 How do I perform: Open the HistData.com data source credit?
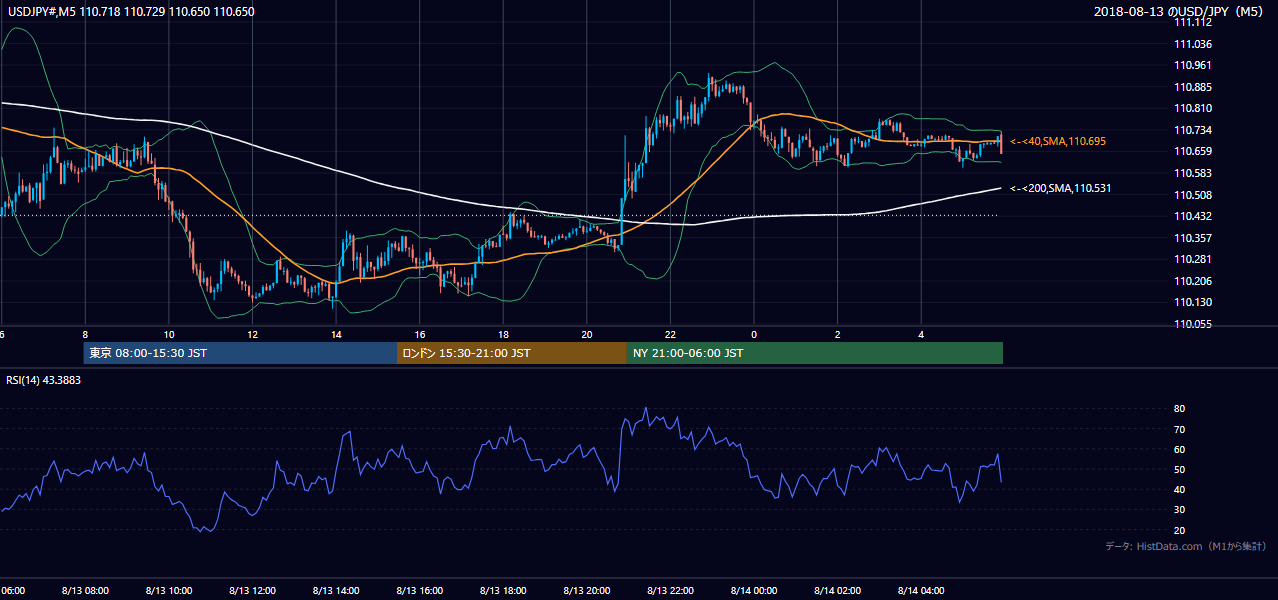[x=1186, y=546]
